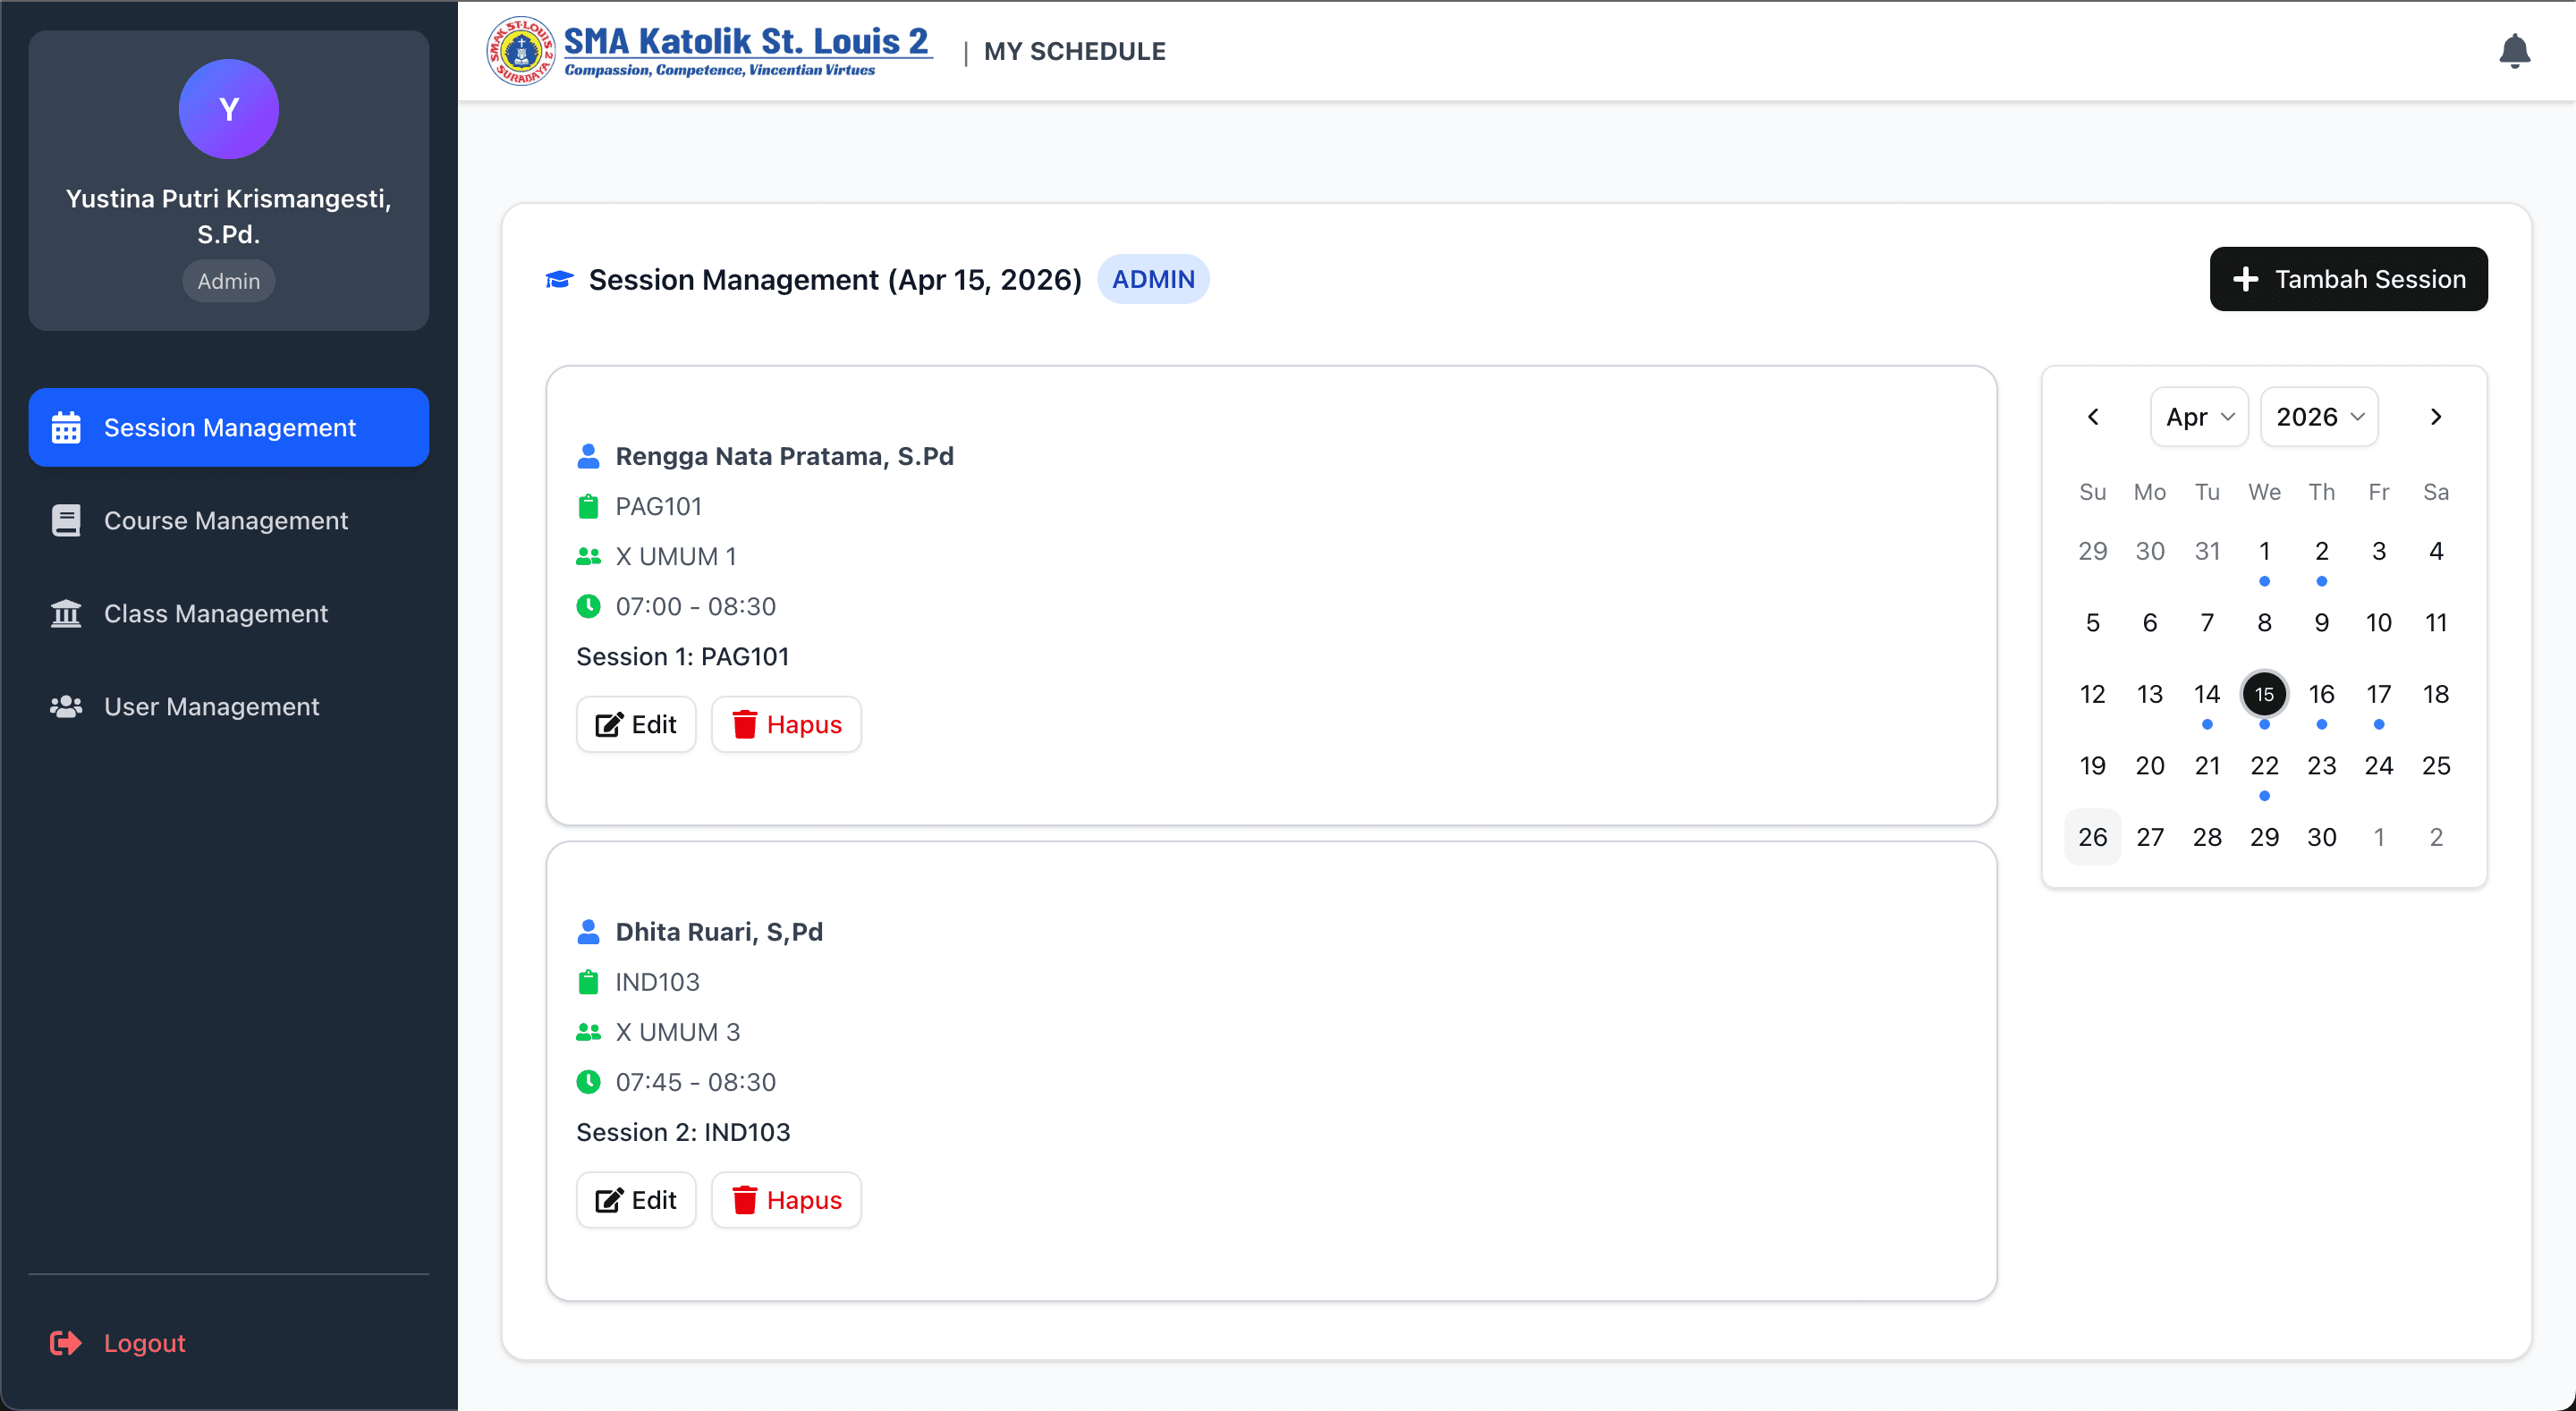
Task: Delete Session 2: IND103 with Hapus
Action: click(786, 1200)
